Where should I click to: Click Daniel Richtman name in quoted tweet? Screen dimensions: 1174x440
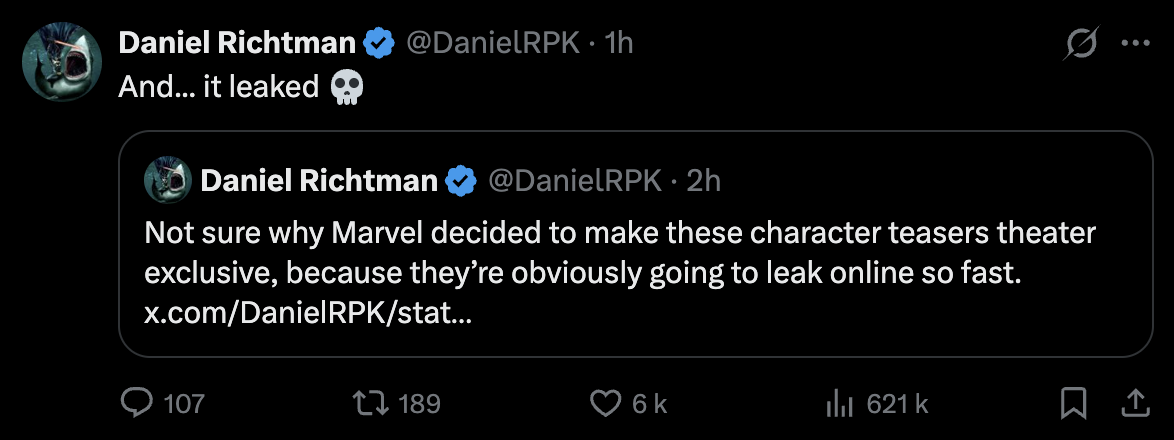tap(319, 180)
